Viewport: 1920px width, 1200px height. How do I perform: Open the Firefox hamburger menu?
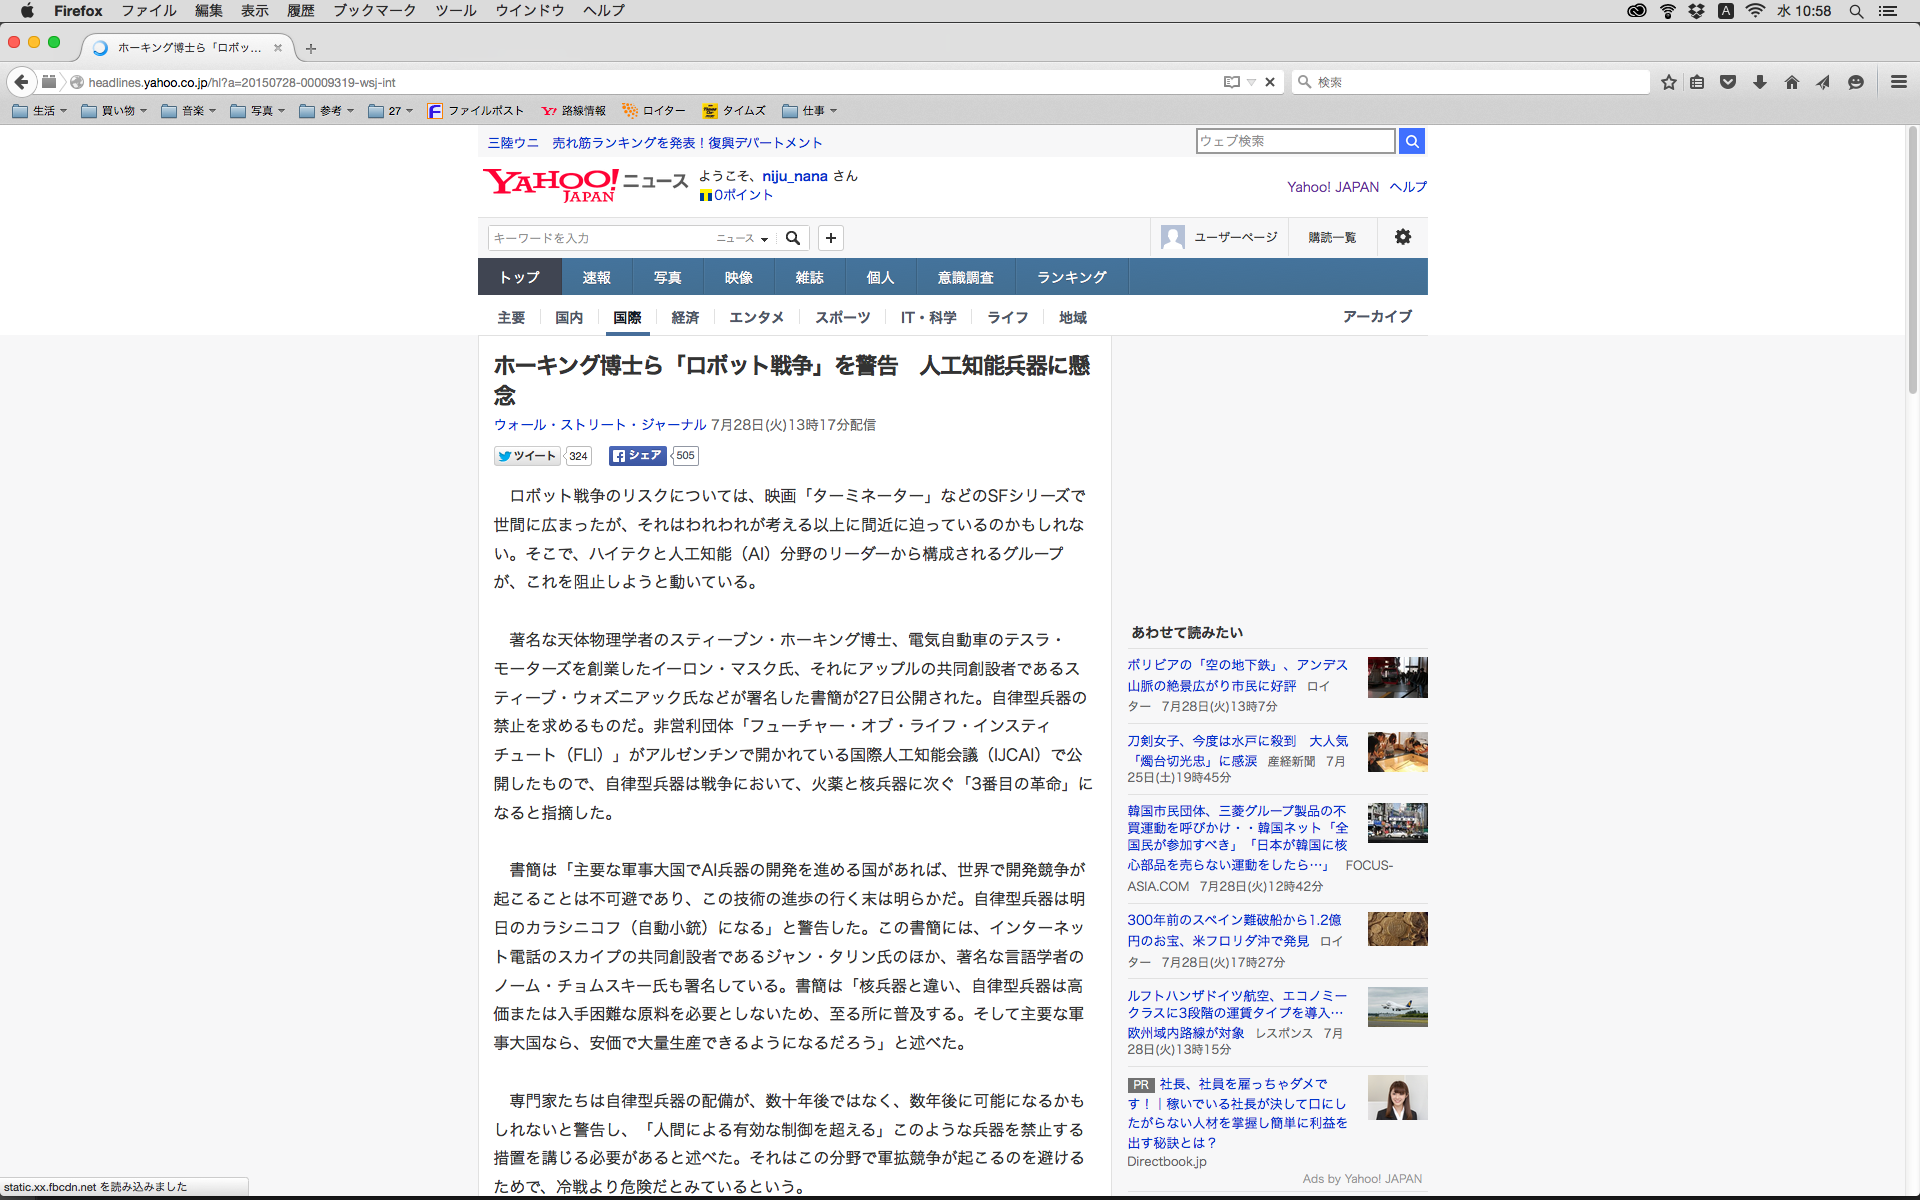click(1898, 82)
